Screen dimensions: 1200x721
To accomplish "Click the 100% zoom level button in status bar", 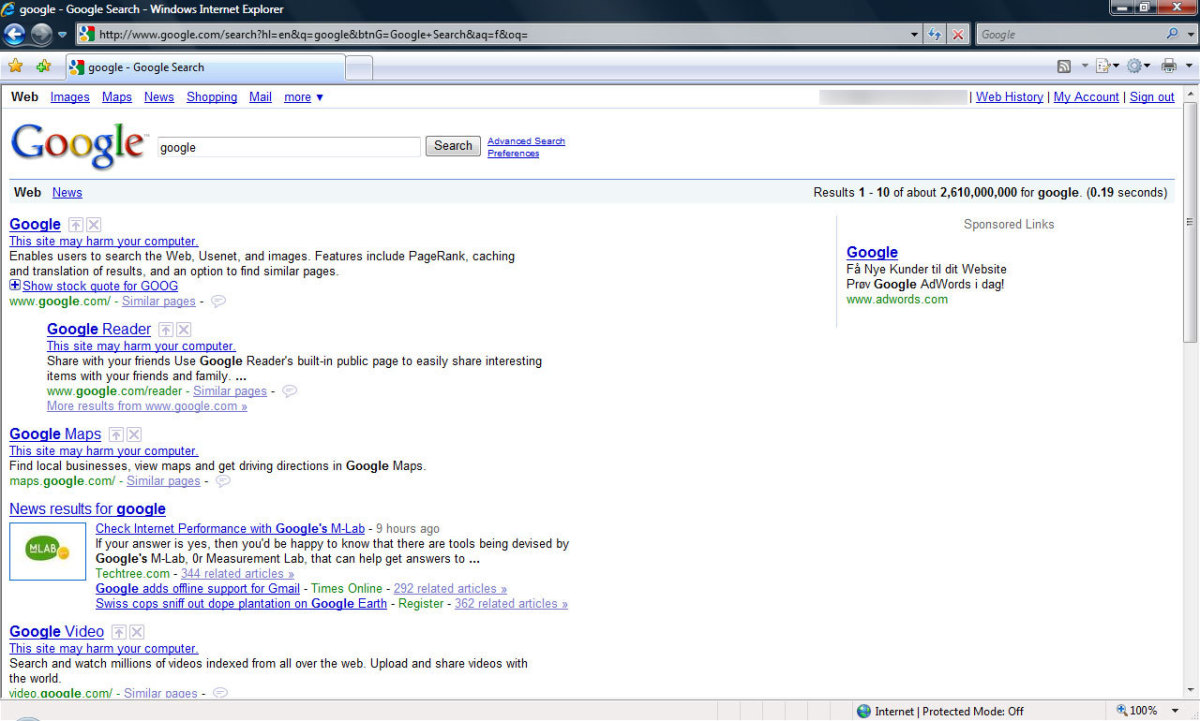I will point(1137,711).
